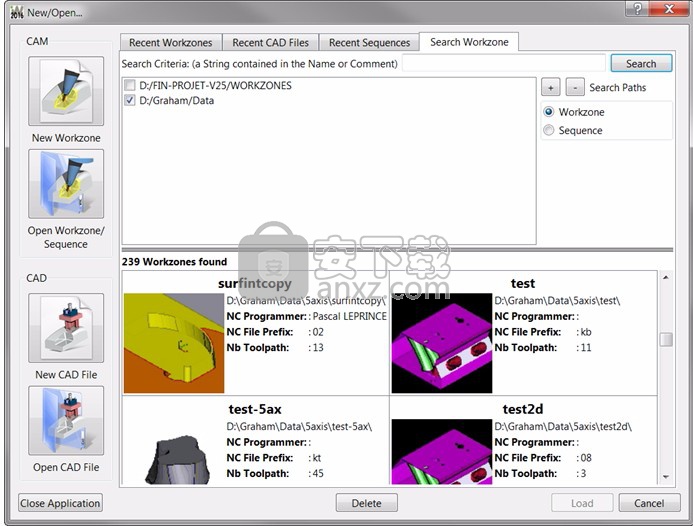This screenshot has height=526, width=693.
Task: Select the Sequence radio button
Action: point(548,130)
